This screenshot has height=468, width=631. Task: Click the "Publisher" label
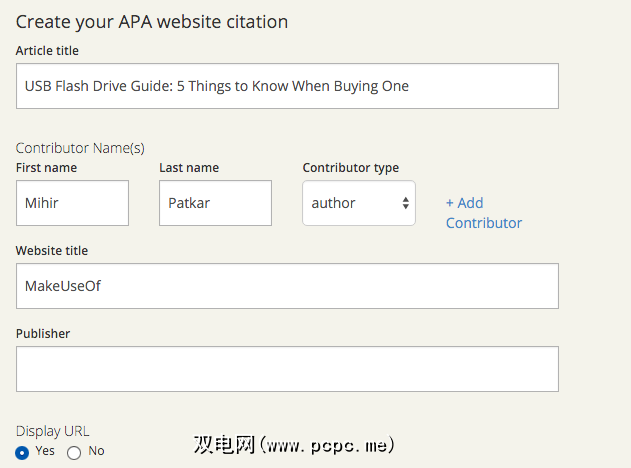point(43,333)
